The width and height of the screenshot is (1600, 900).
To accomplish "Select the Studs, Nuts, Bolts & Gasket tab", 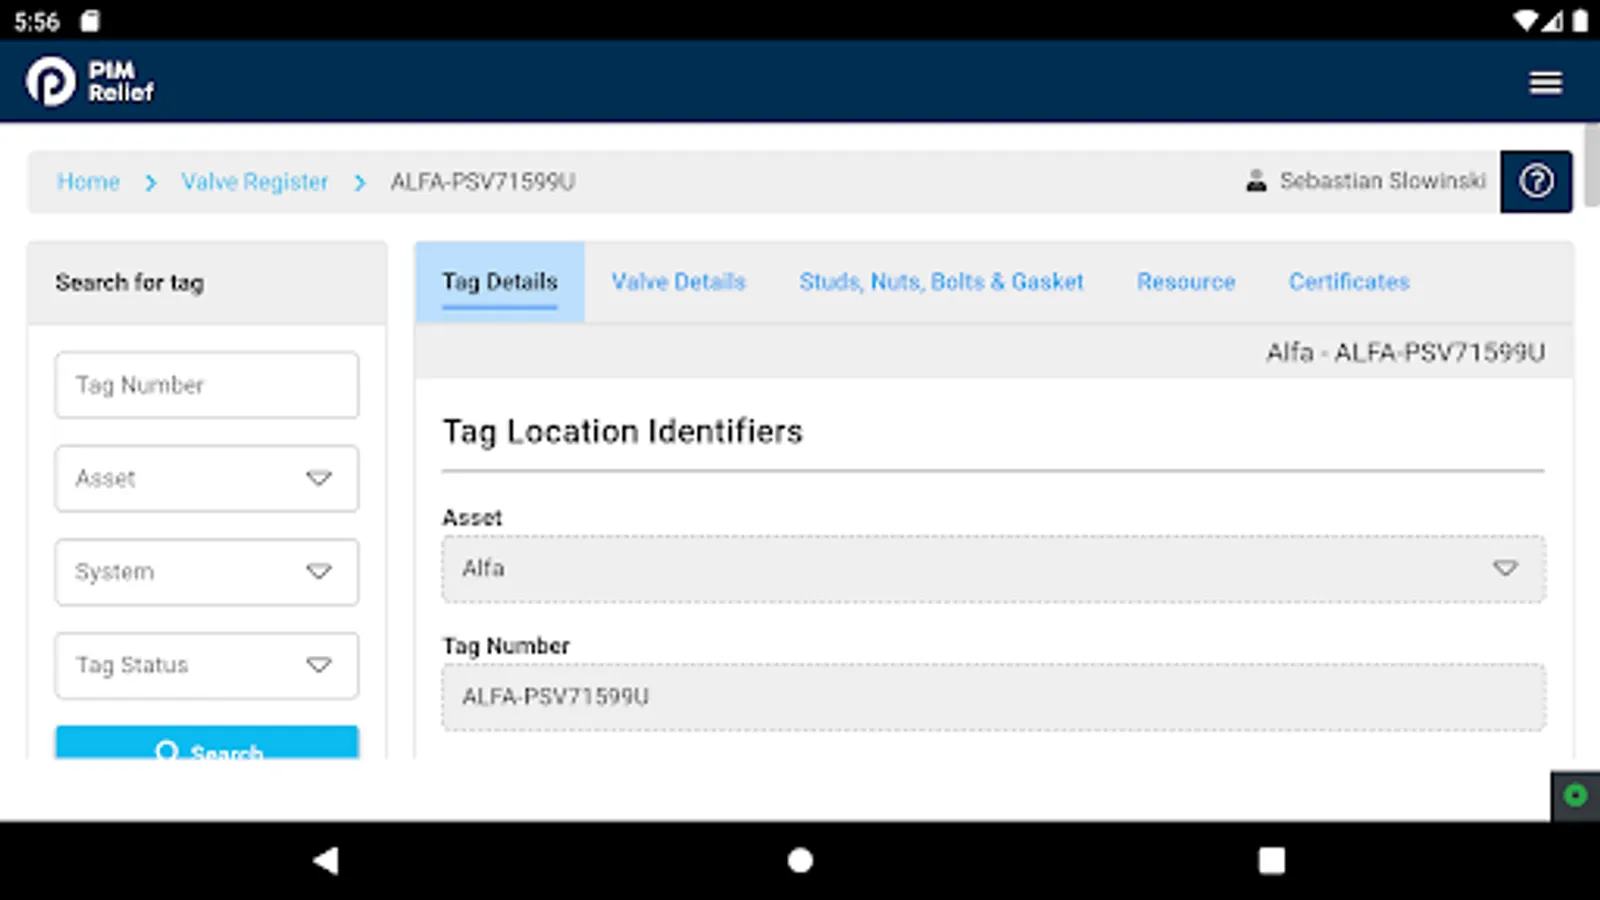I will coord(941,281).
